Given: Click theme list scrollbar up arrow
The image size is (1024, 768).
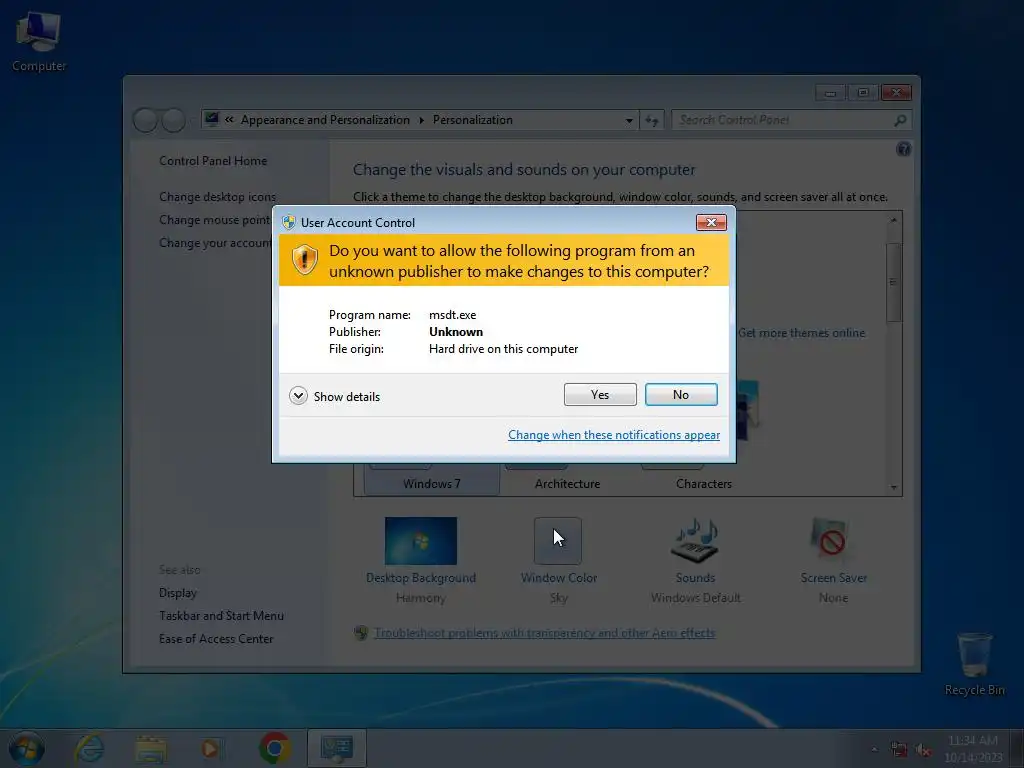Looking at the screenshot, I should coord(893,221).
